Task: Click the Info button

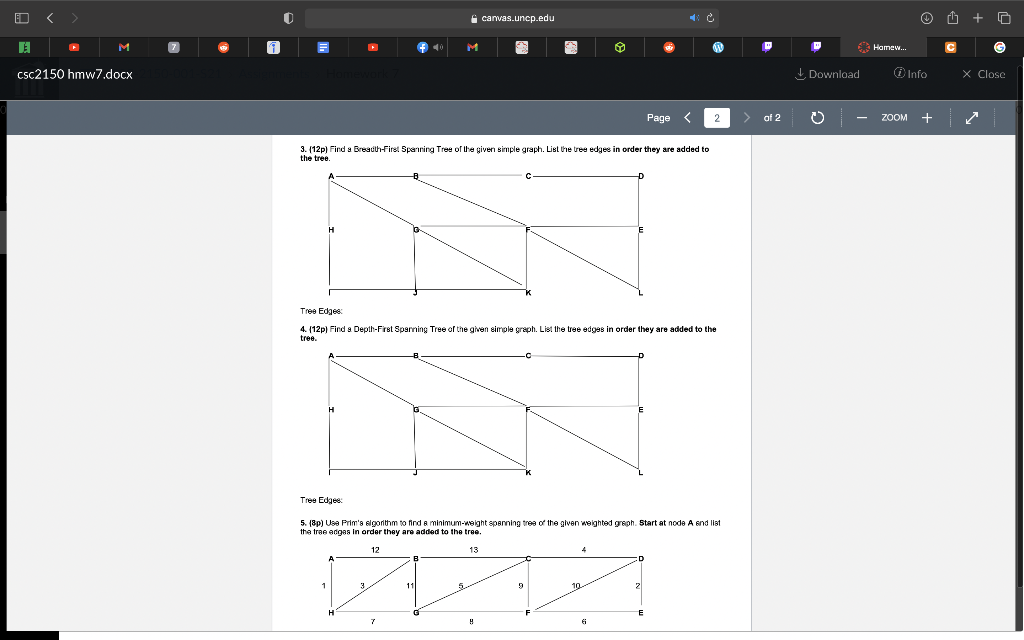Action: [910, 73]
